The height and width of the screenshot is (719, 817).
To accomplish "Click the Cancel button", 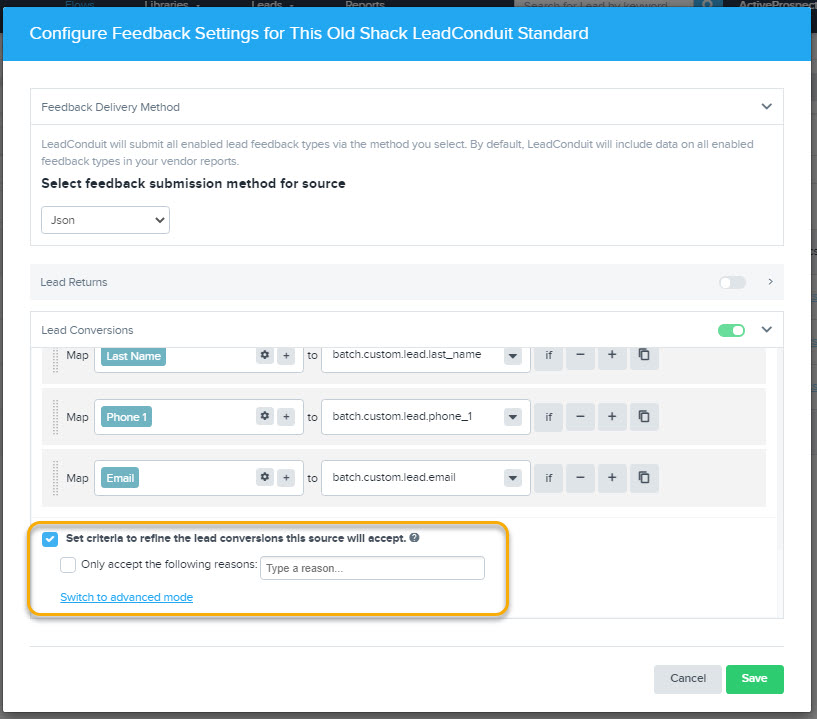I will point(688,678).
